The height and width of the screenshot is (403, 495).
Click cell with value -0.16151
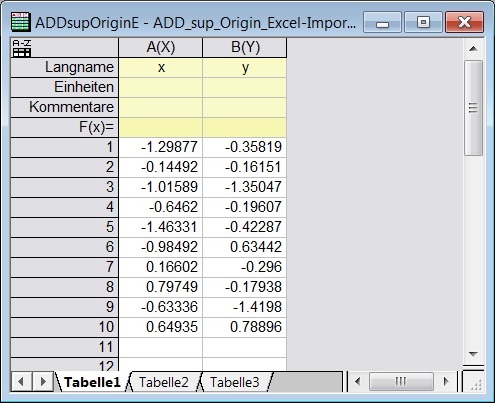245,167
